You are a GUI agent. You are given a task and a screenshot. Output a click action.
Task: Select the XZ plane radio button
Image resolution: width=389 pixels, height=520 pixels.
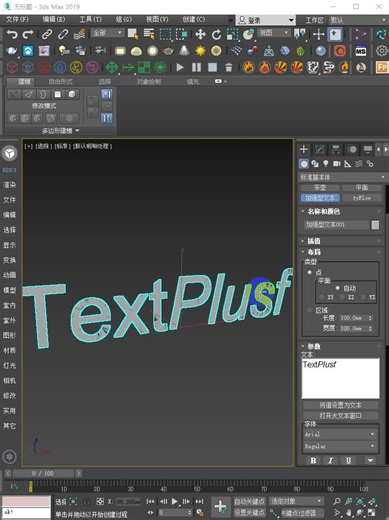pos(342,297)
